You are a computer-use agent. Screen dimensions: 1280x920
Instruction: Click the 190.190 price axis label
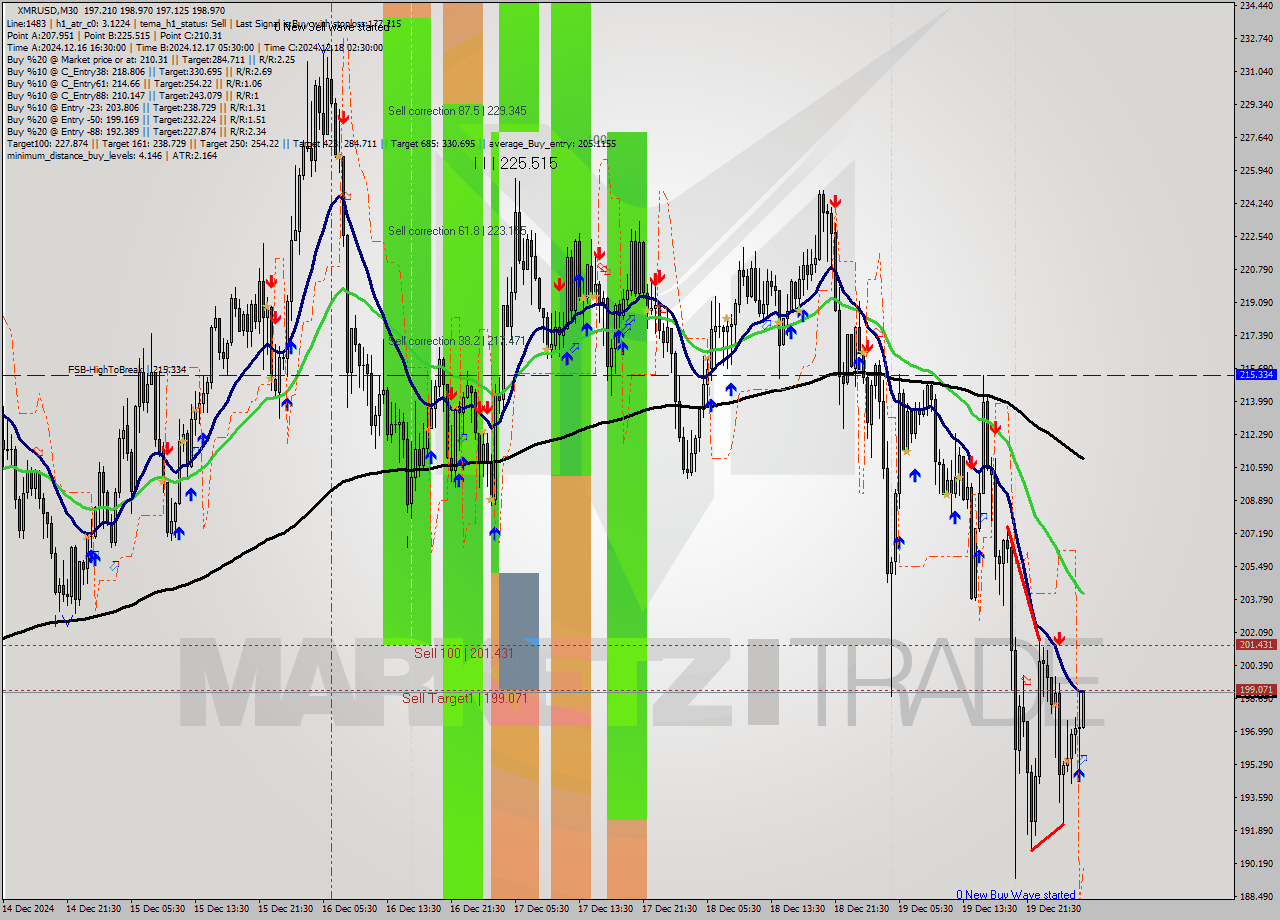(x=1256, y=863)
